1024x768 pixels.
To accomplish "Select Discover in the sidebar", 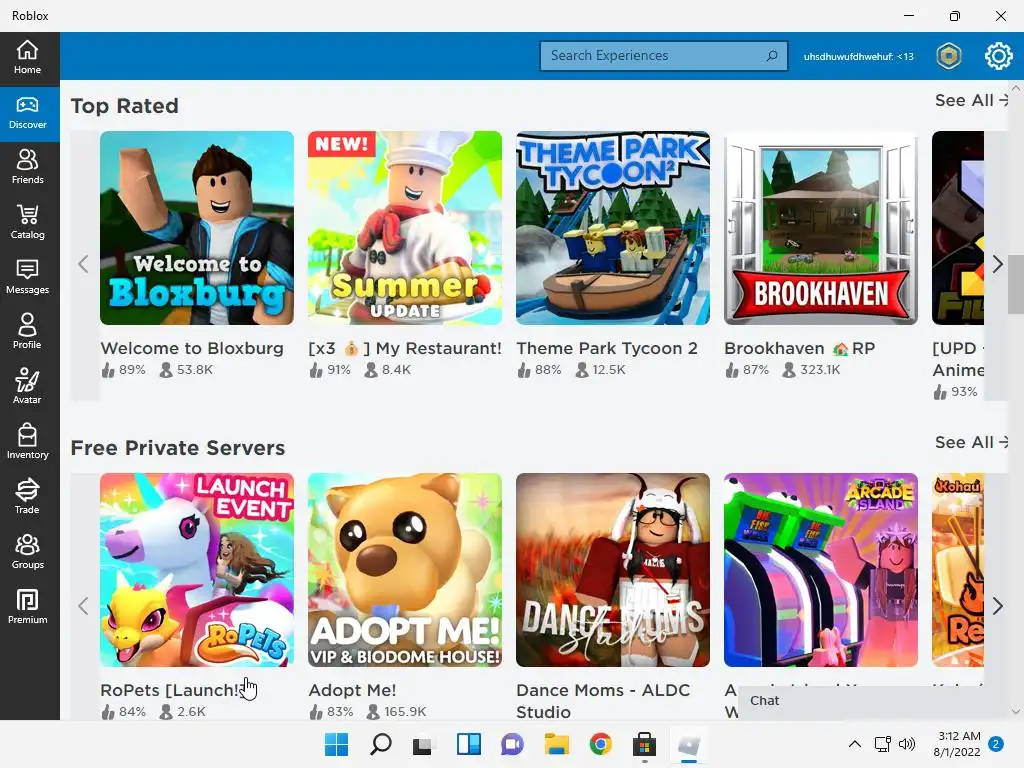I will click(27, 113).
